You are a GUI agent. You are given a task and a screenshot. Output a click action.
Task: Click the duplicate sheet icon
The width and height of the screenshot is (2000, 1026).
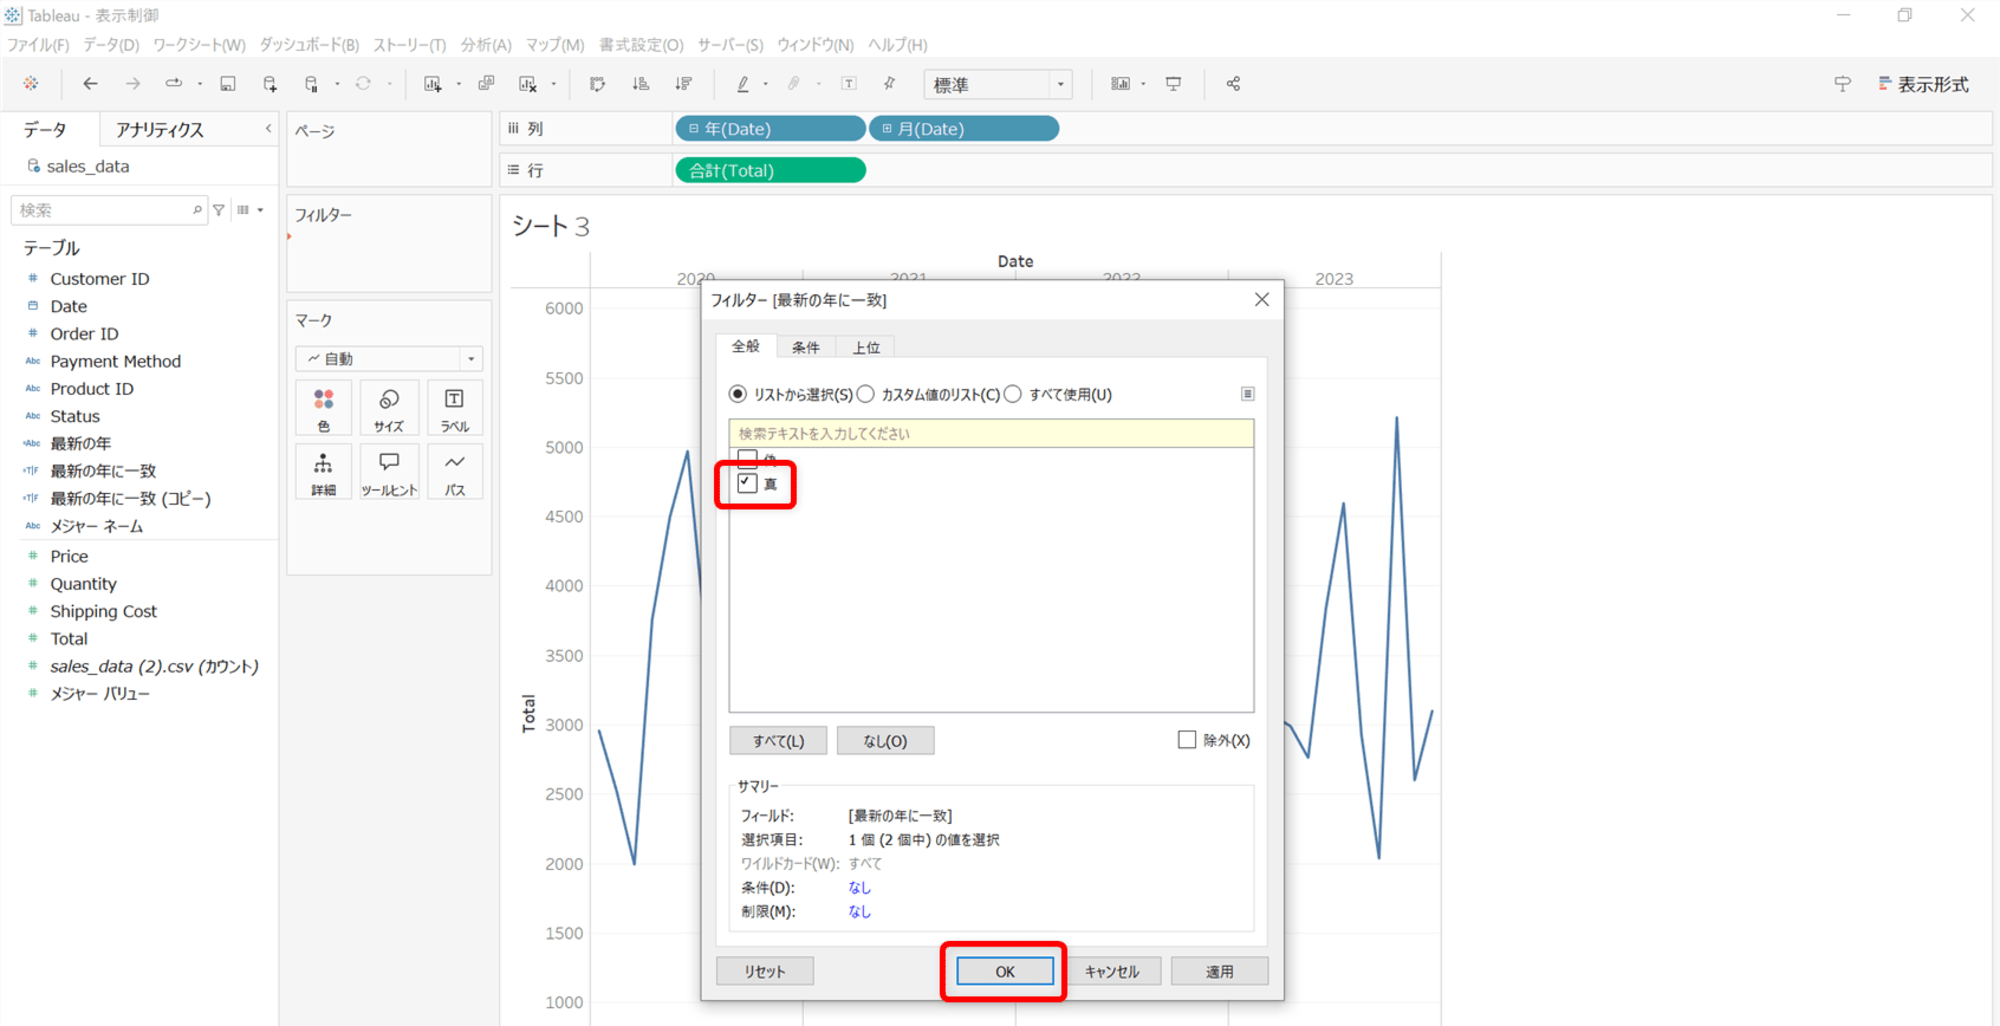(486, 84)
